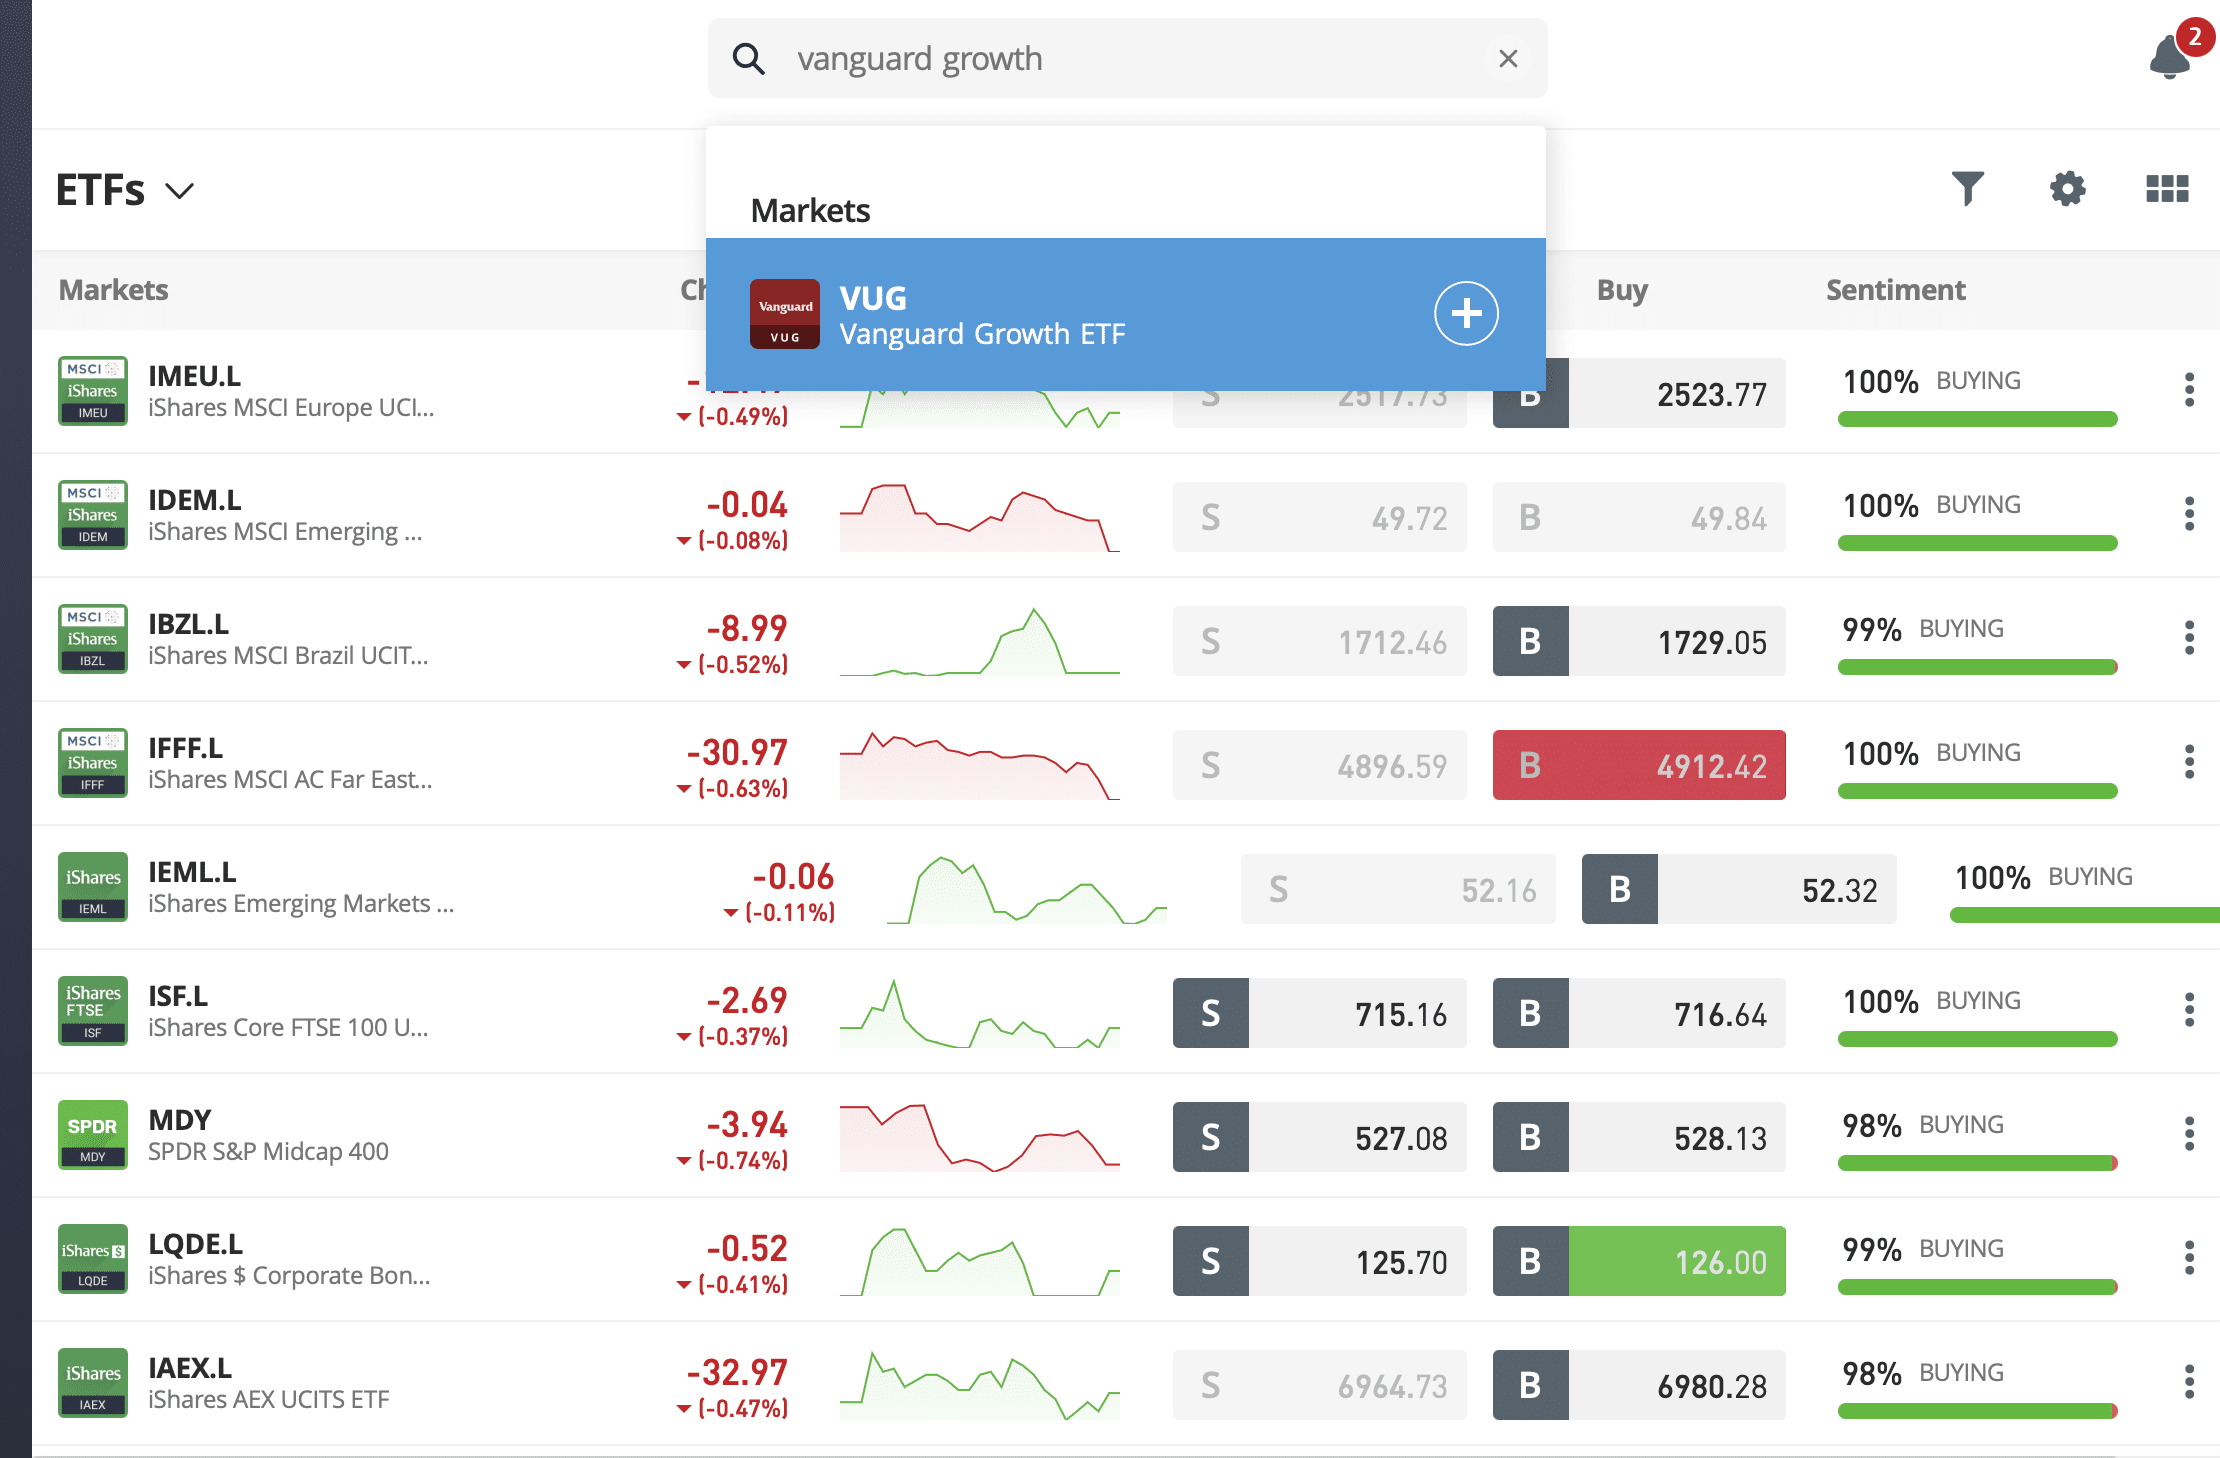This screenshot has height=1458, width=2220.
Task: Click IFFF.L change value -30.97
Action: point(737,752)
